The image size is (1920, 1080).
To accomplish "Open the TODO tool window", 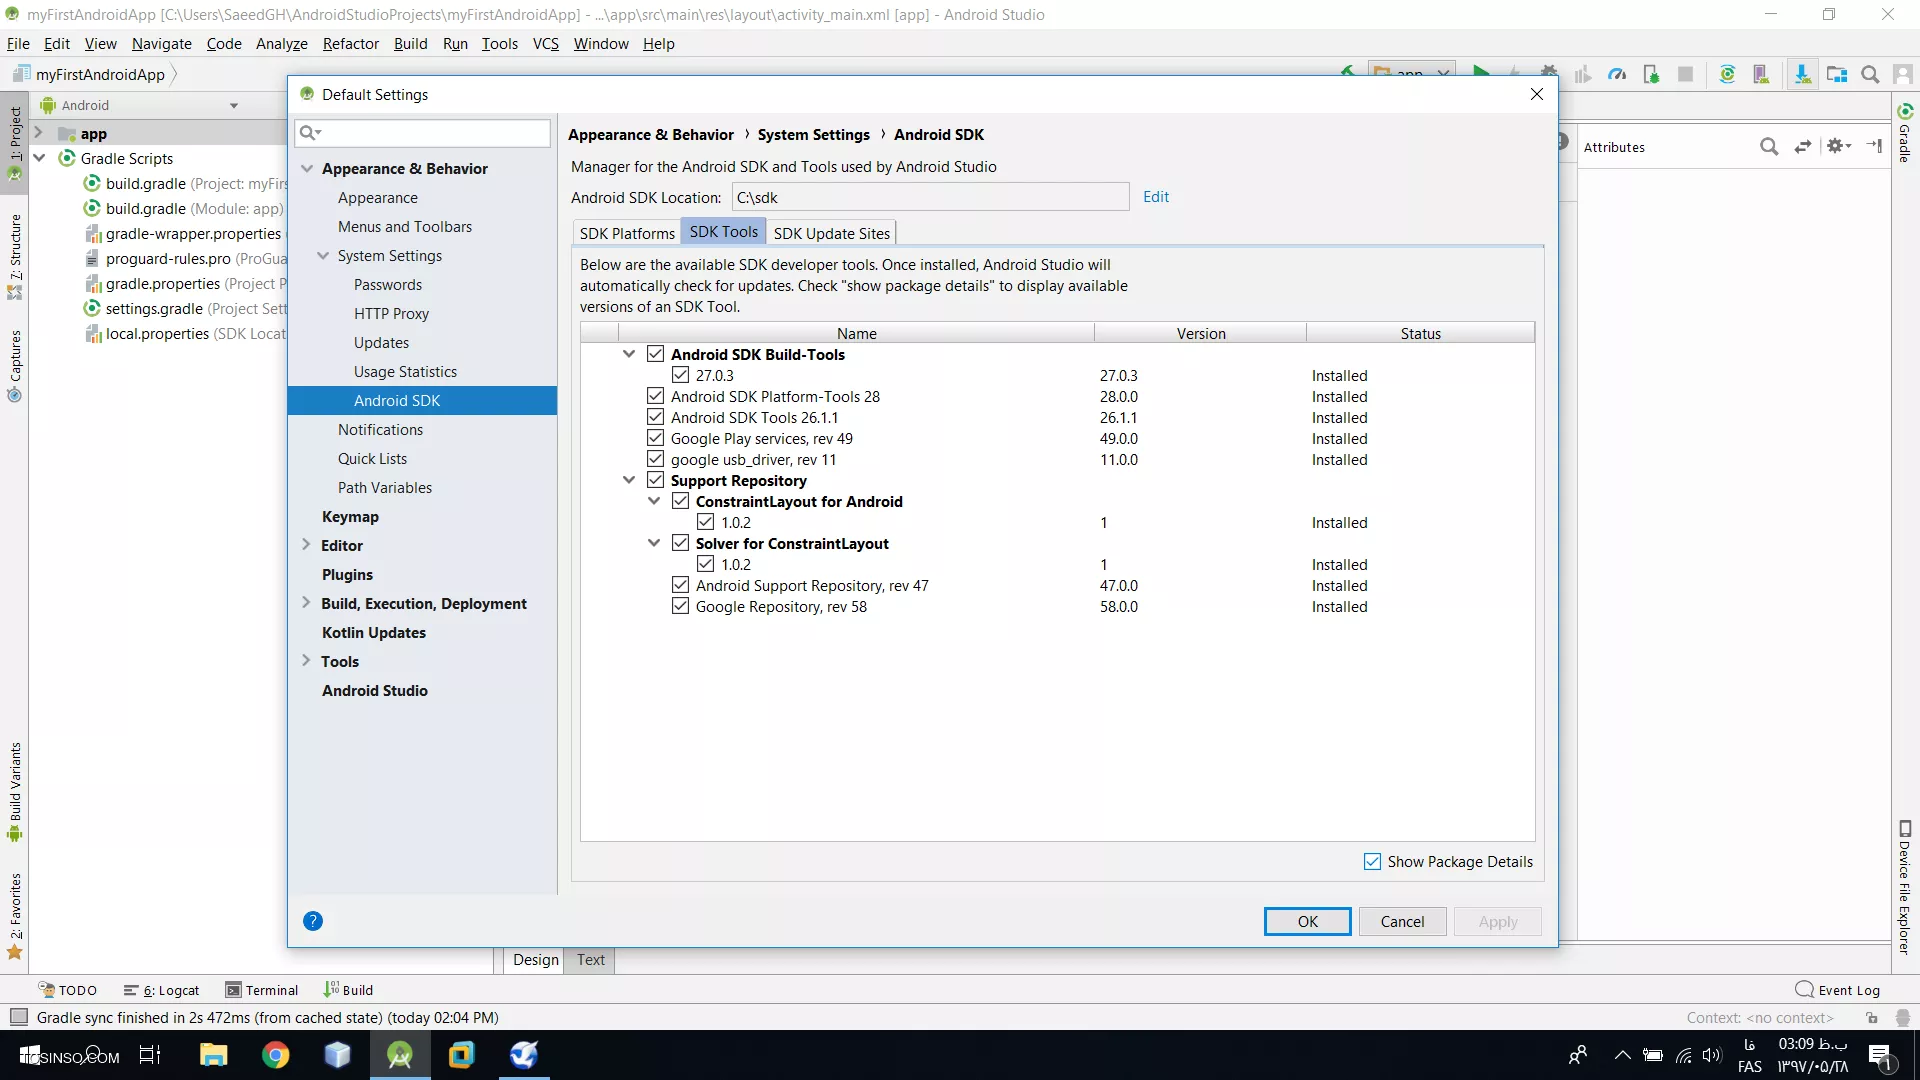I will click(x=68, y=990).
